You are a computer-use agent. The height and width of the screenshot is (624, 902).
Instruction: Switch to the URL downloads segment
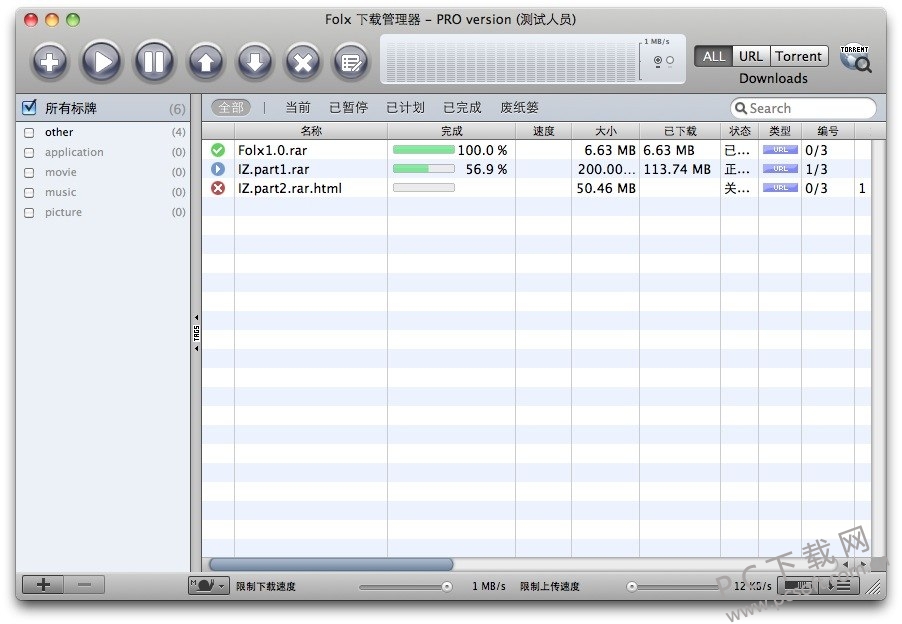(751, 56)
